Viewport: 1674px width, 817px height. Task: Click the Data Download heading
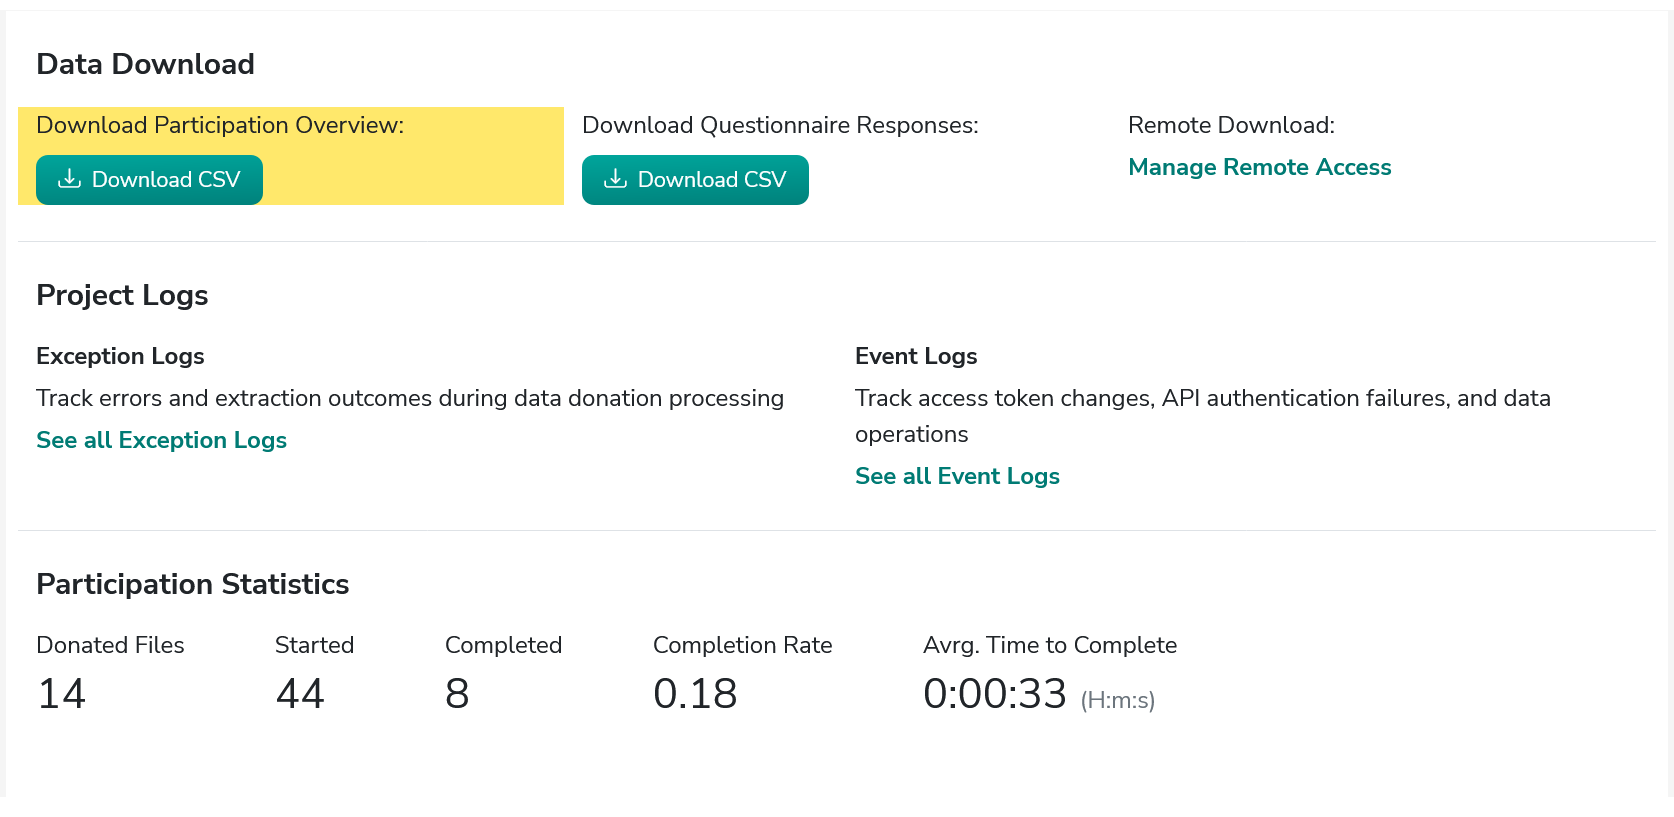[x=145, y=64]
